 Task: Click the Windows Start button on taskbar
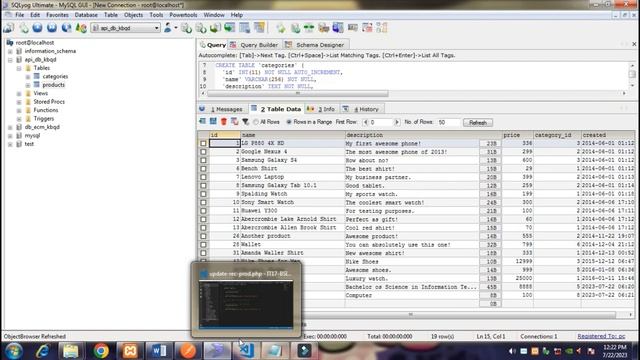point(13,351)
